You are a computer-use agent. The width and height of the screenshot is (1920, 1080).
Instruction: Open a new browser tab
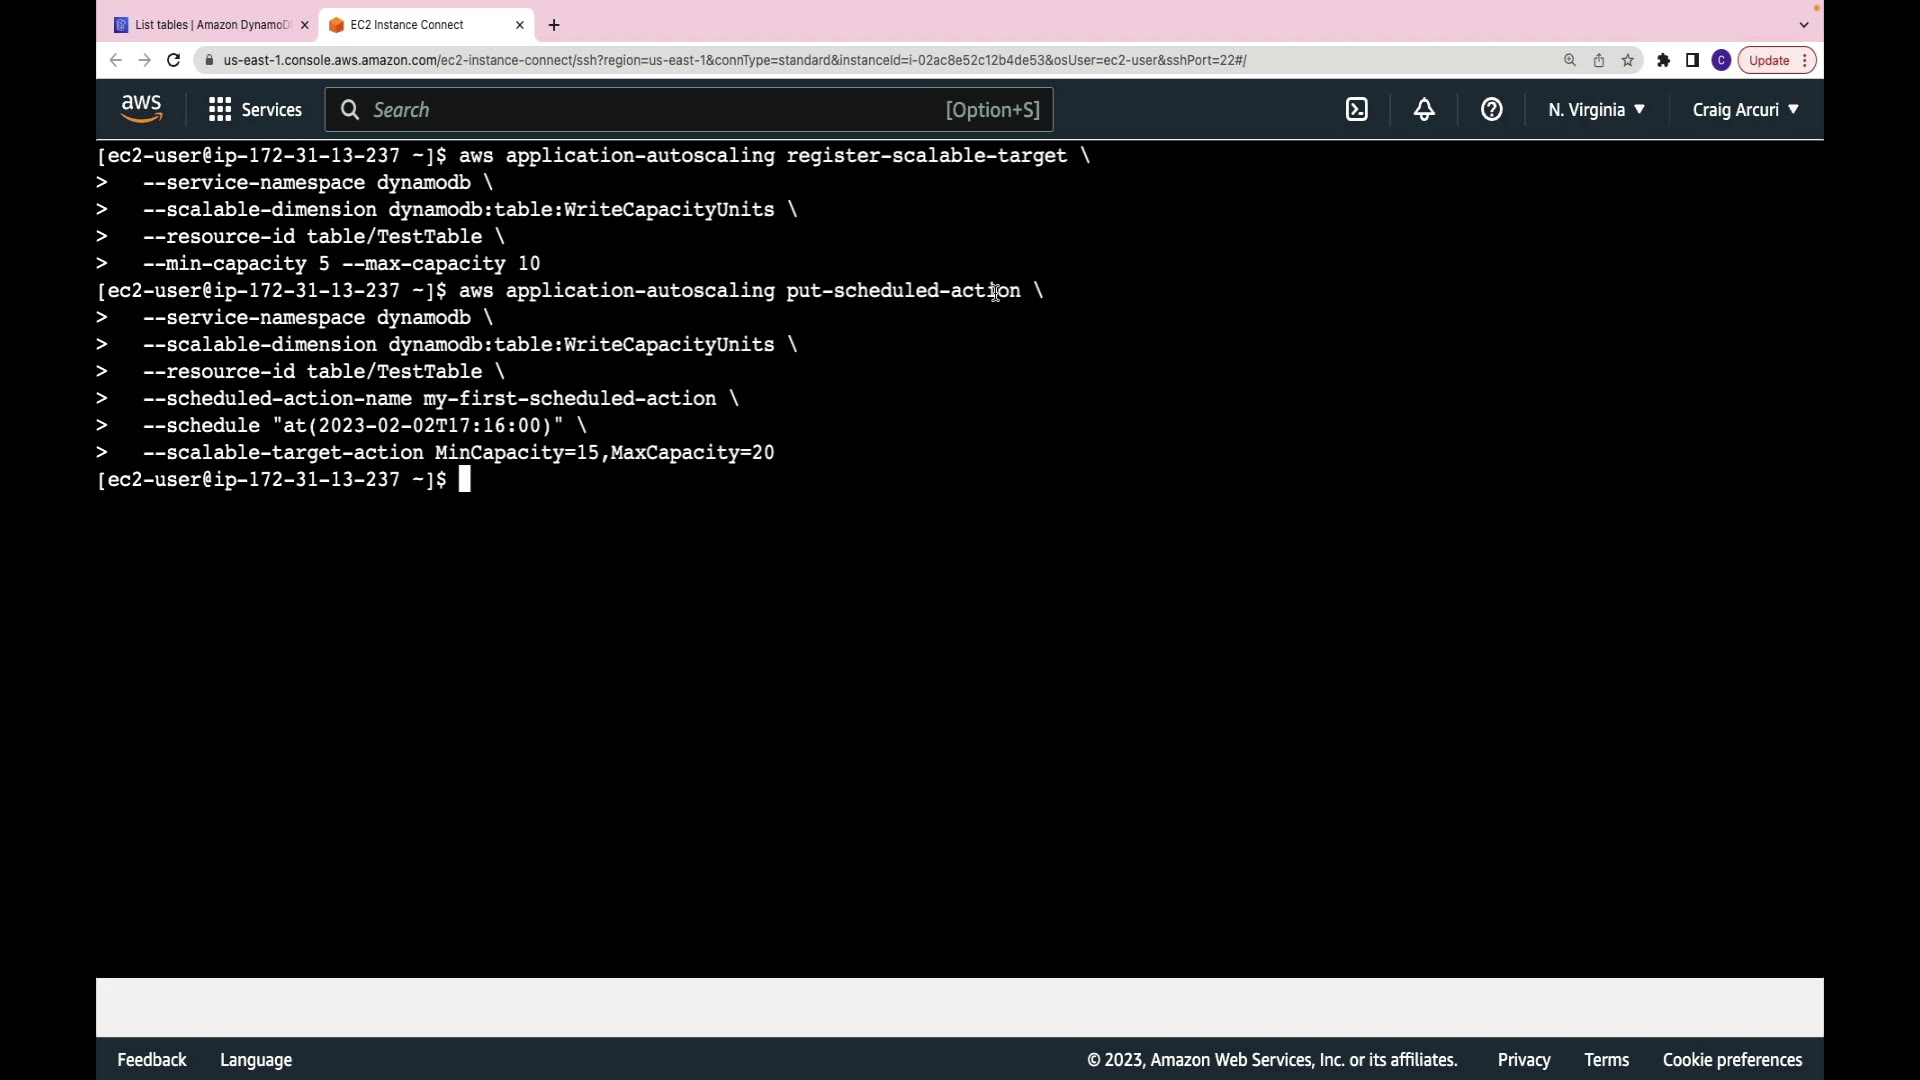[554, 25]
